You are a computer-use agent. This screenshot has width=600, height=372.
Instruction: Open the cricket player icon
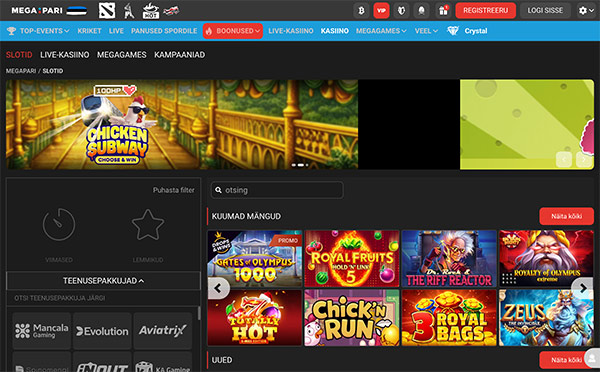pyautogui.click(x=129, y=10)
